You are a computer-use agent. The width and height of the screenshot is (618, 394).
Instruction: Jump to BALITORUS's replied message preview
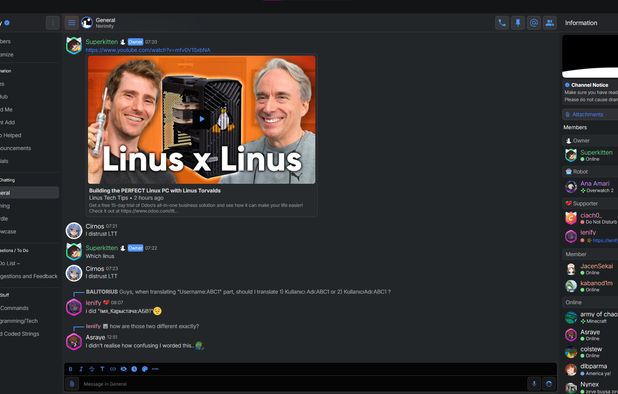(x=238, y=292)
